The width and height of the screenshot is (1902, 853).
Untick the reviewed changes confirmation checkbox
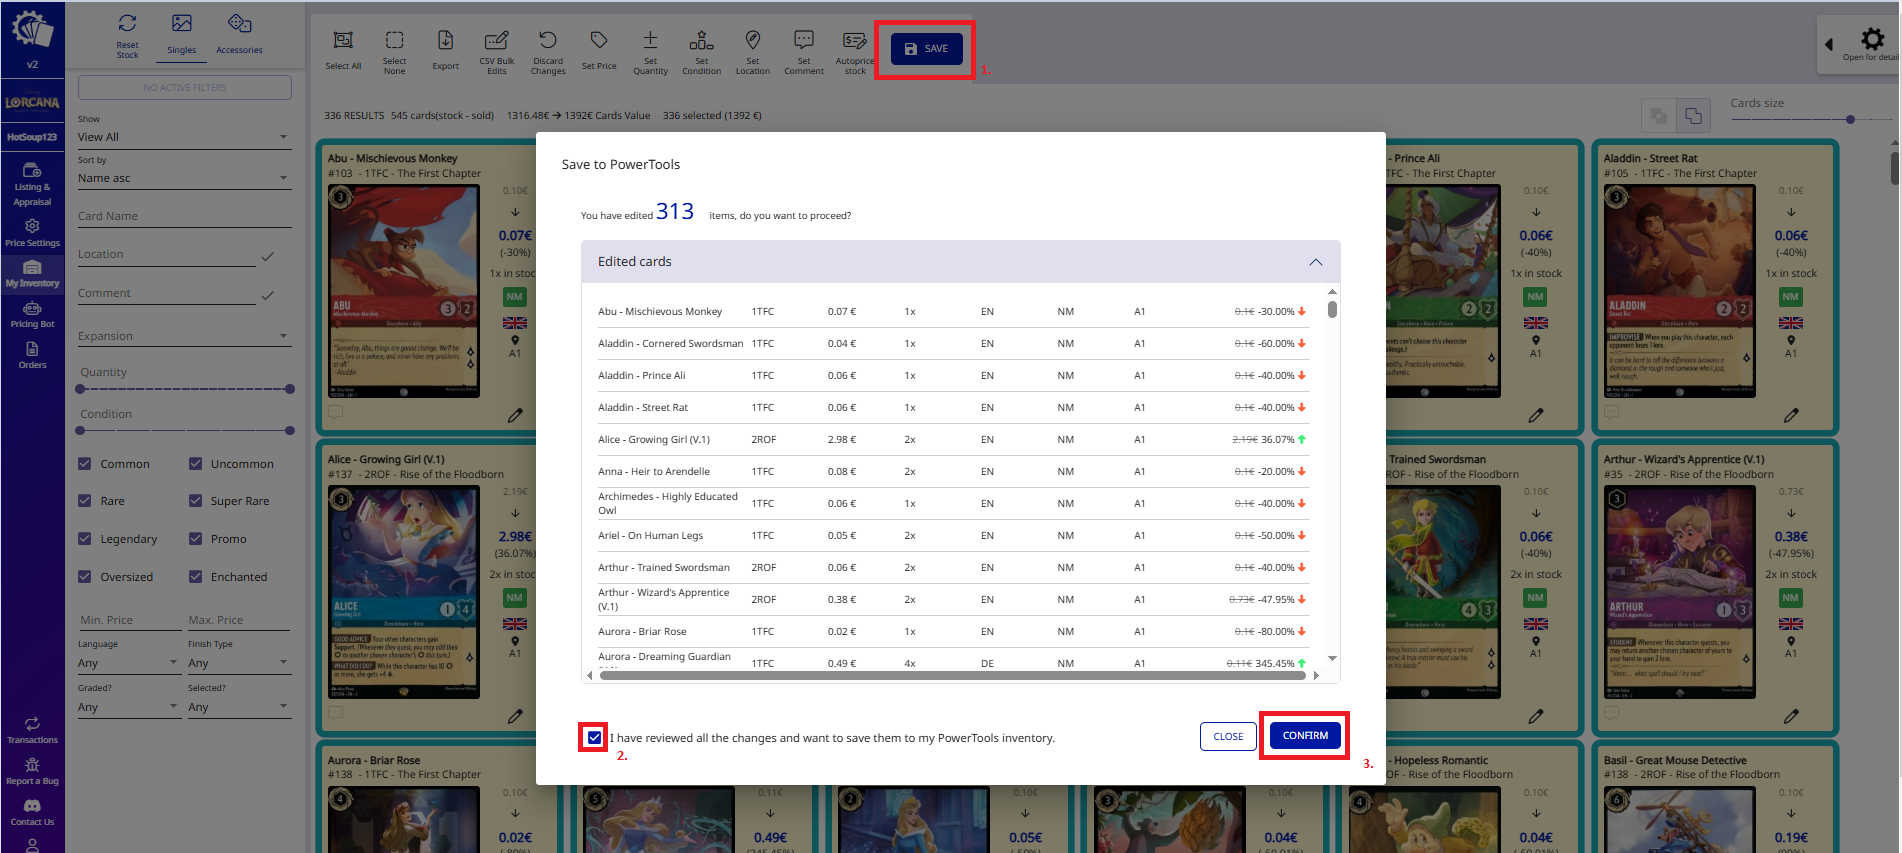(x=595, y=738)
